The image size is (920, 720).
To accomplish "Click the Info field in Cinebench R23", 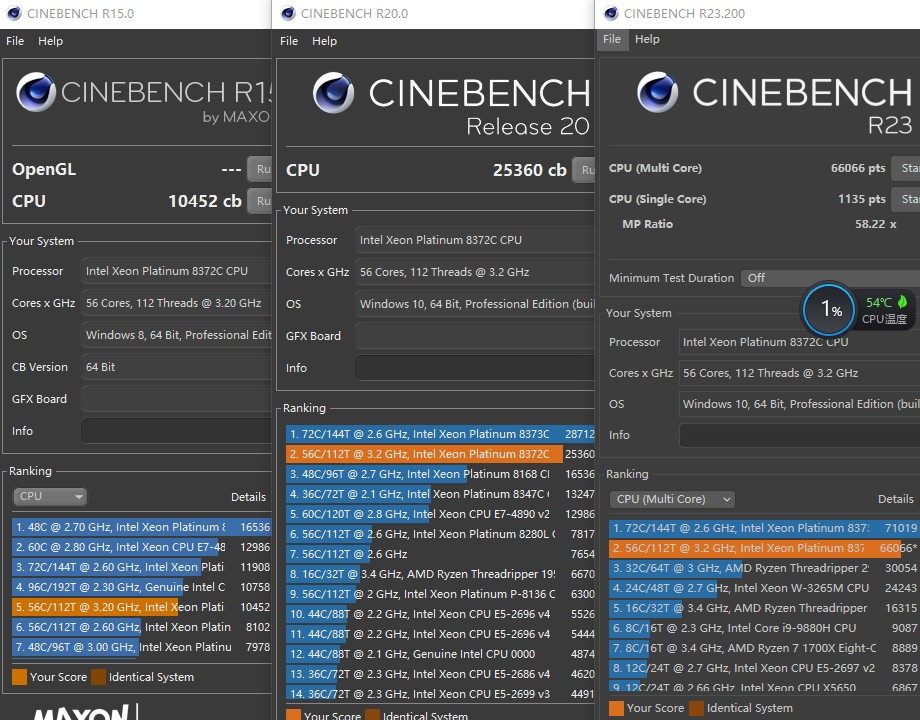I will [x=799, y=435].
